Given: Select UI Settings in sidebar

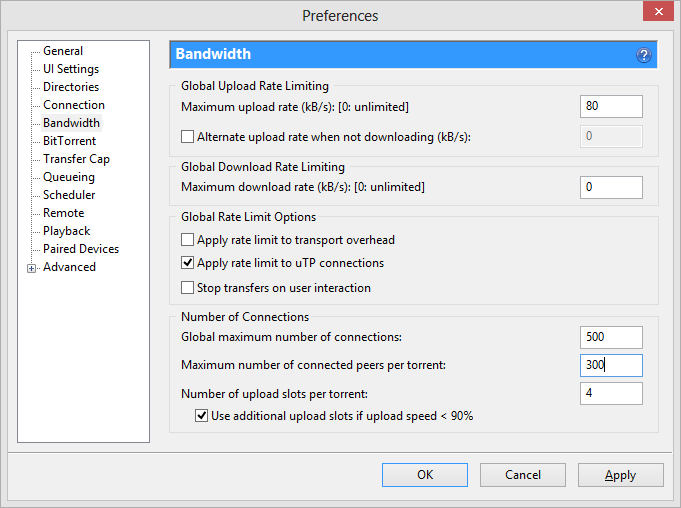Looking at the screenshot, I should [x=70, y=69].
